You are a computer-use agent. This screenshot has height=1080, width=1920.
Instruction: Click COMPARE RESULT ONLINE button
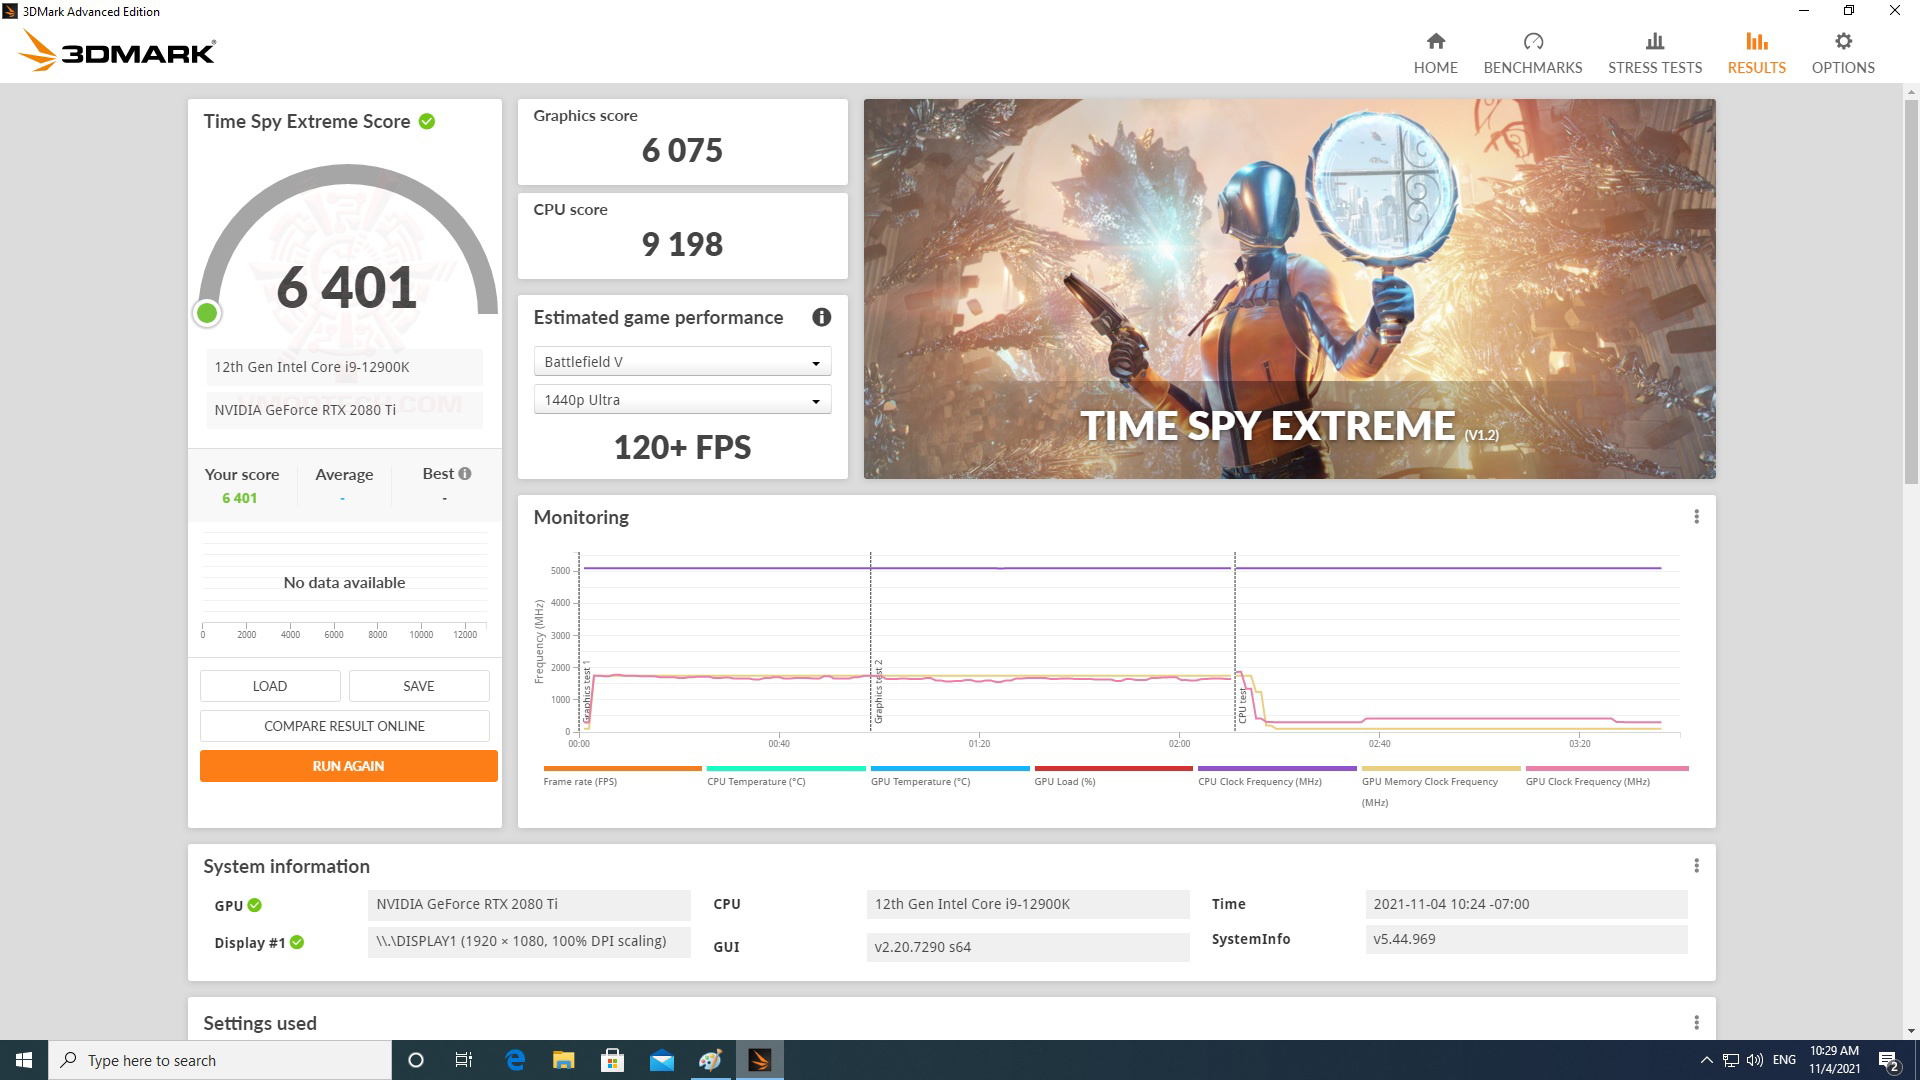click(x=344, y=726)
